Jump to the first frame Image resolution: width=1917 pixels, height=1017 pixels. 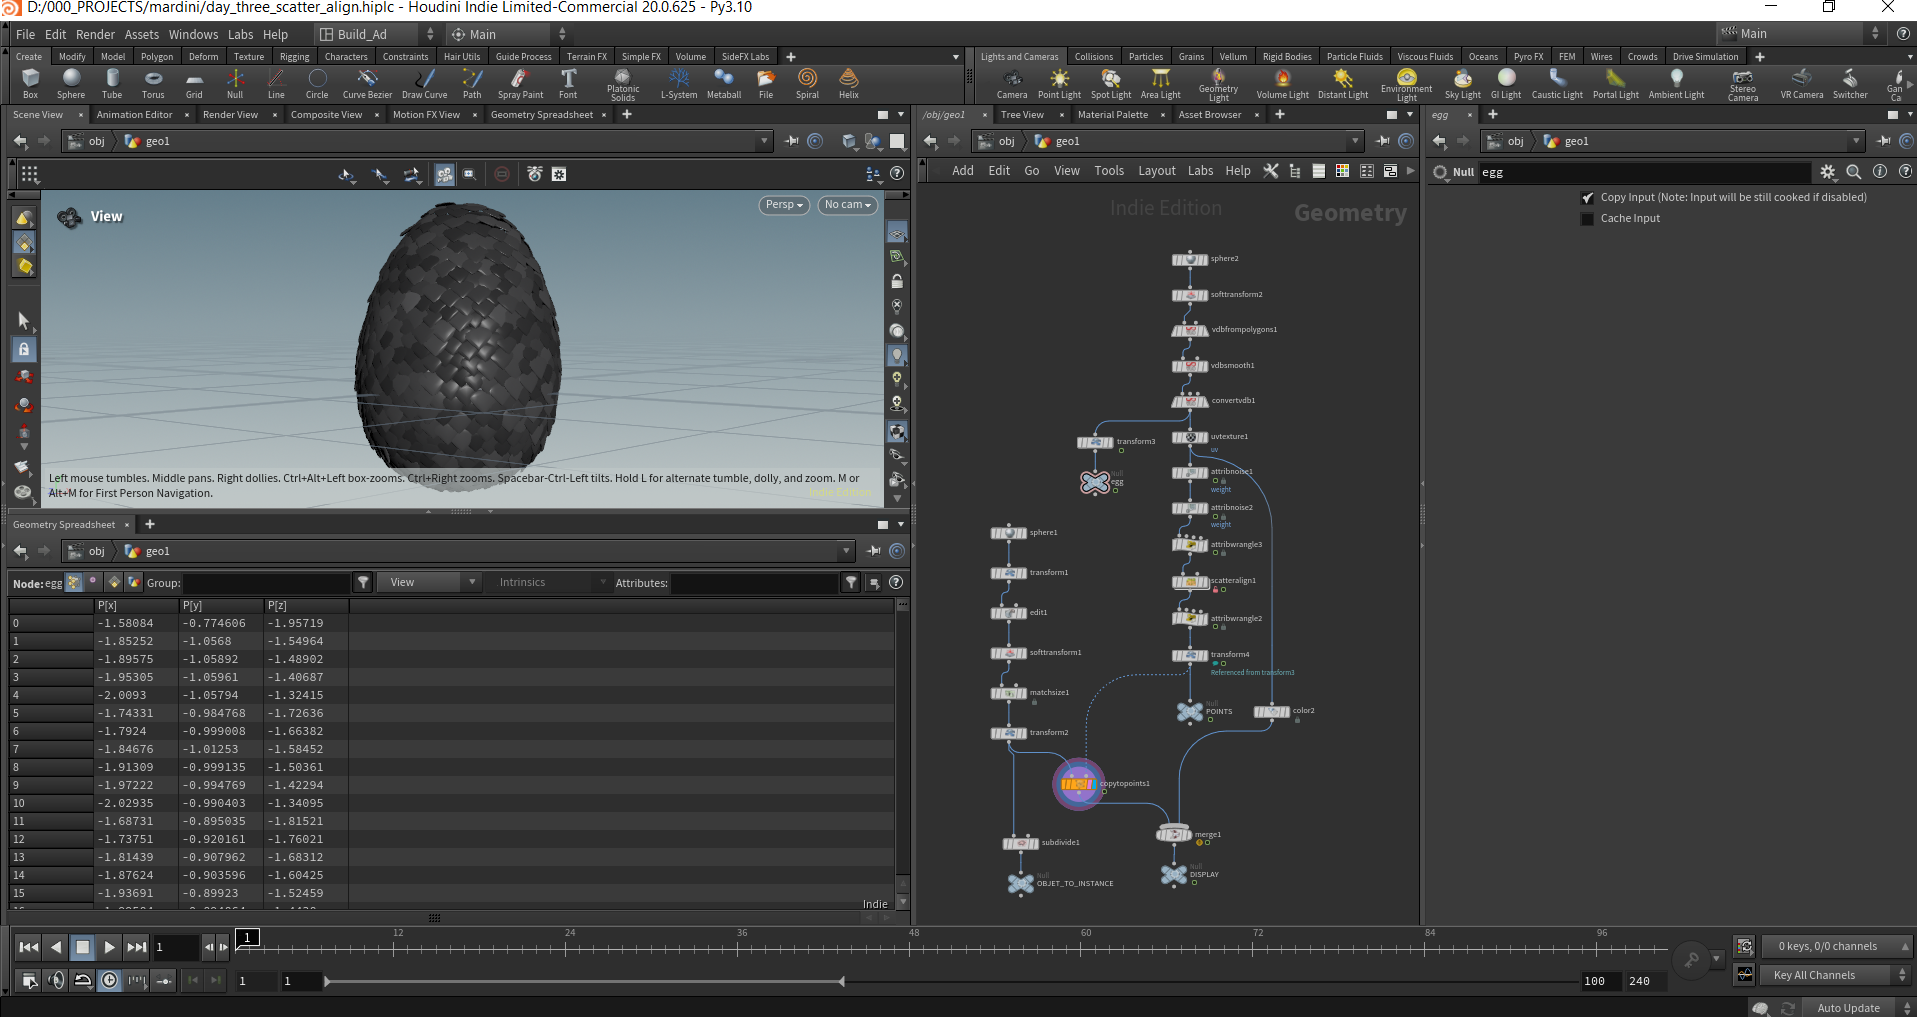pyautogui.click(x=29, y=947)
